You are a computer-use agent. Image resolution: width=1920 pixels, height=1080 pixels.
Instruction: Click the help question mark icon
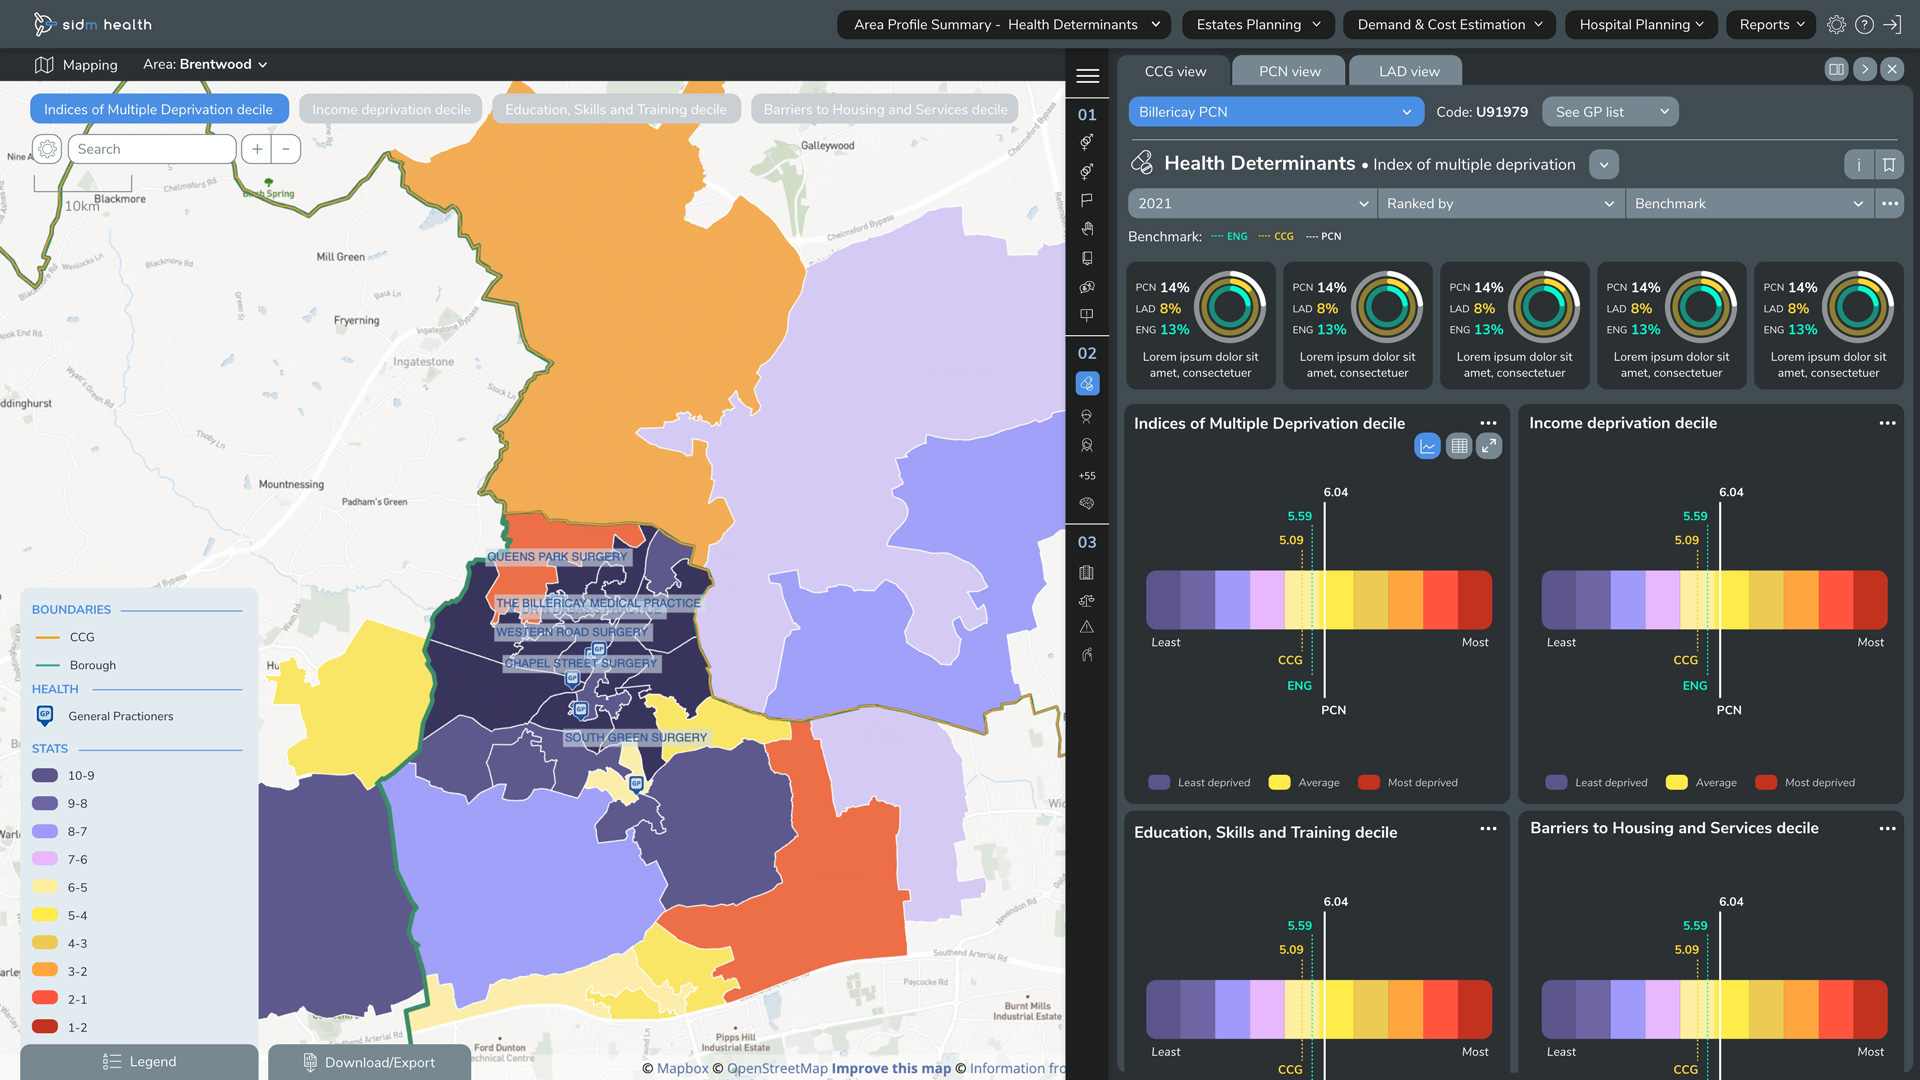(x=1864, y=25)
